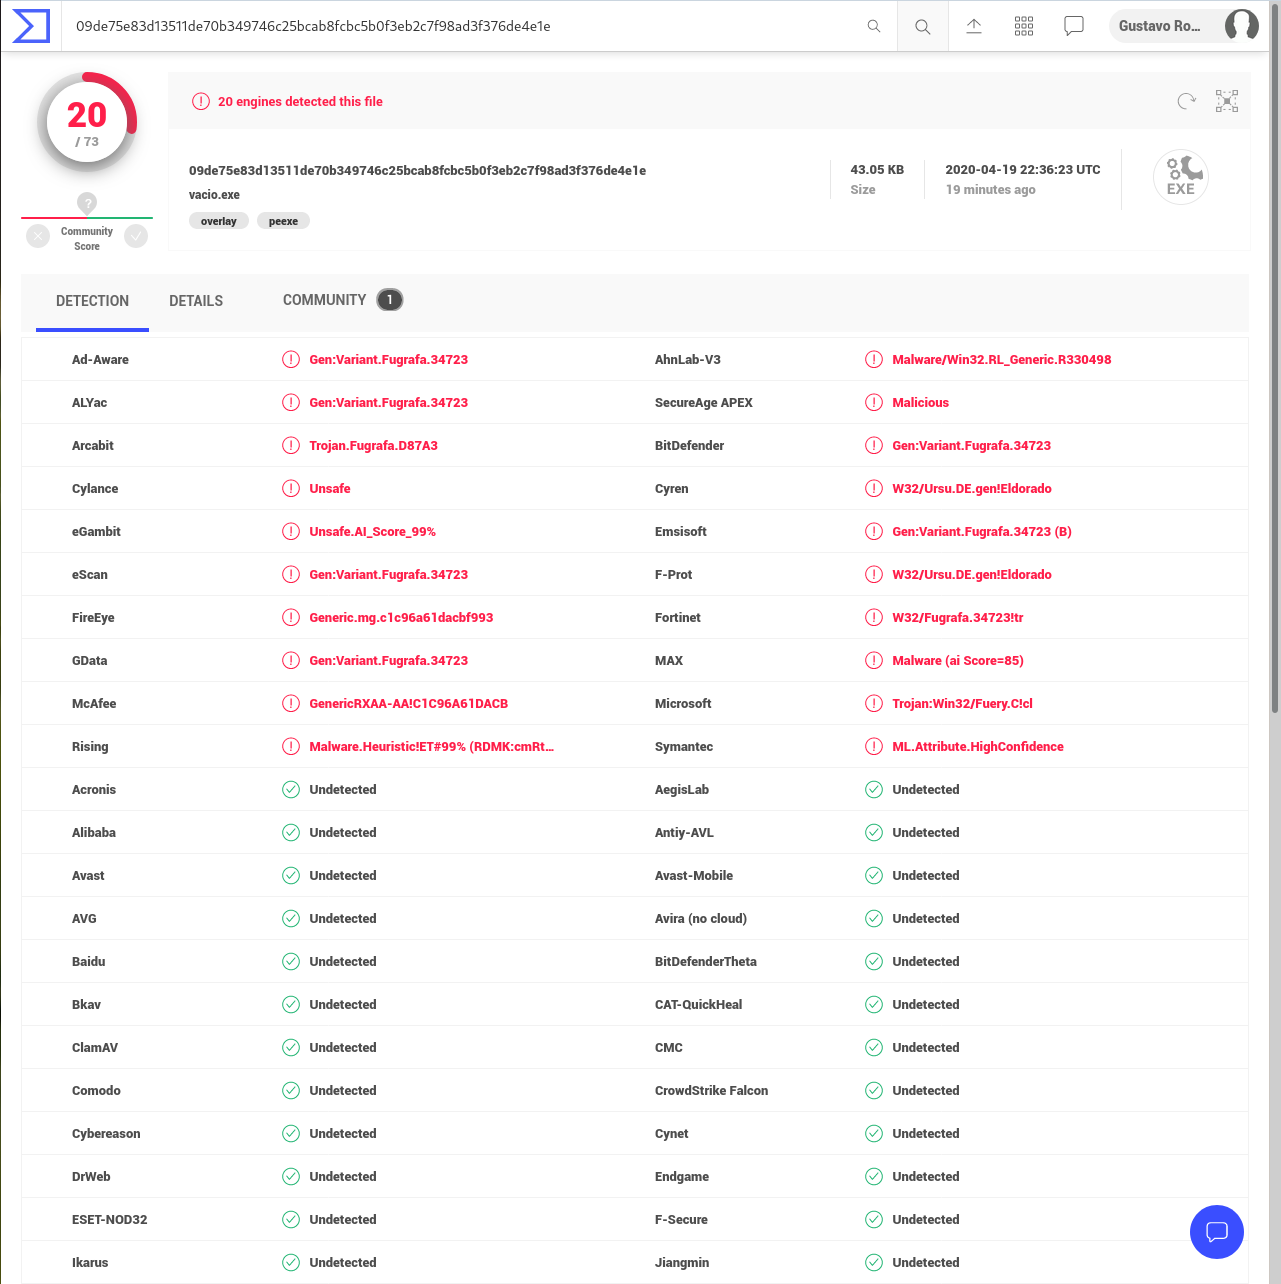
Task: Open the apps grid icon
Action: point(1024,26)
